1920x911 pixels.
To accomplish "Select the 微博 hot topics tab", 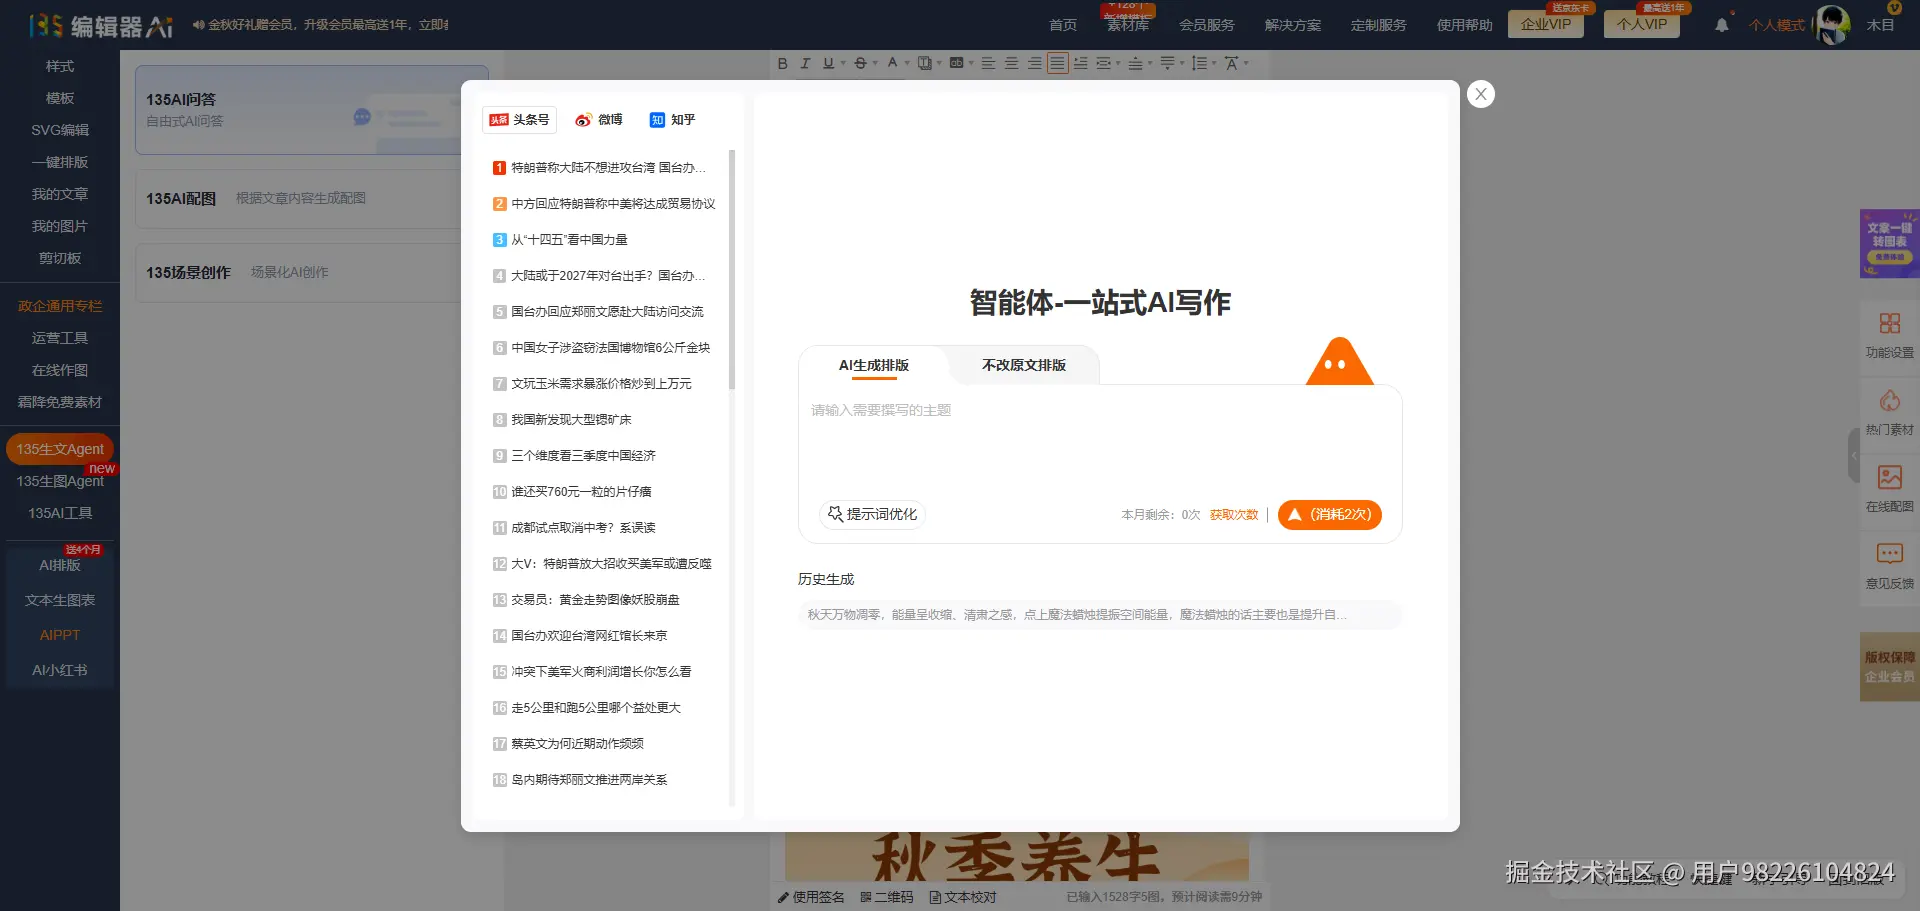I will 599,120.
